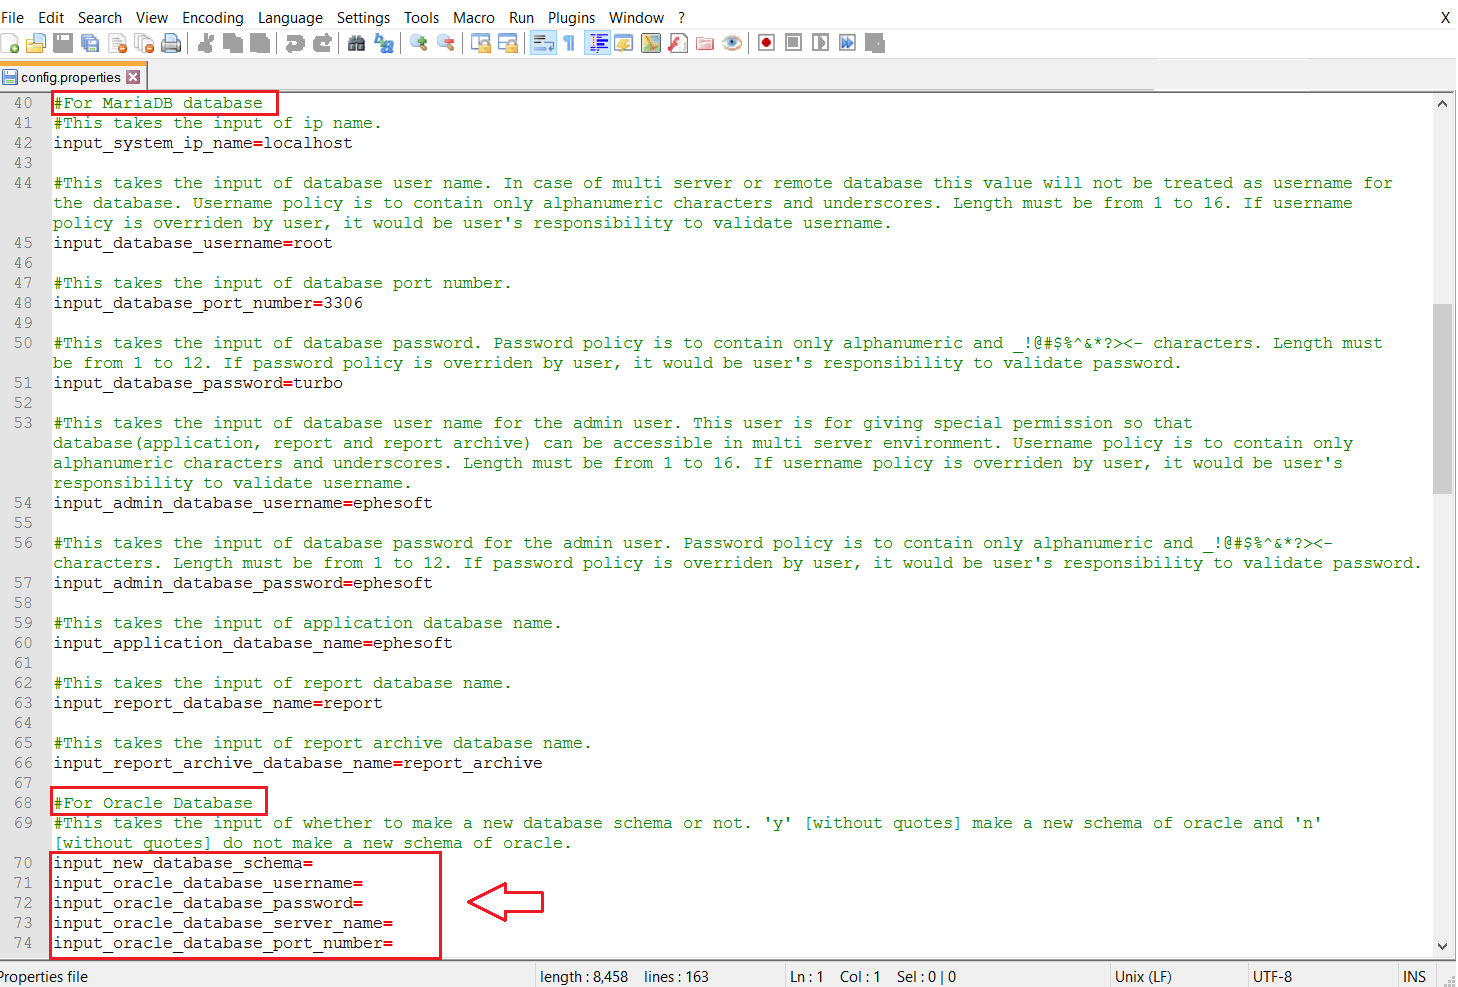Screen dimensions: 1458x987
Task: Start macro recording with the red record icon
Action: 767,43
